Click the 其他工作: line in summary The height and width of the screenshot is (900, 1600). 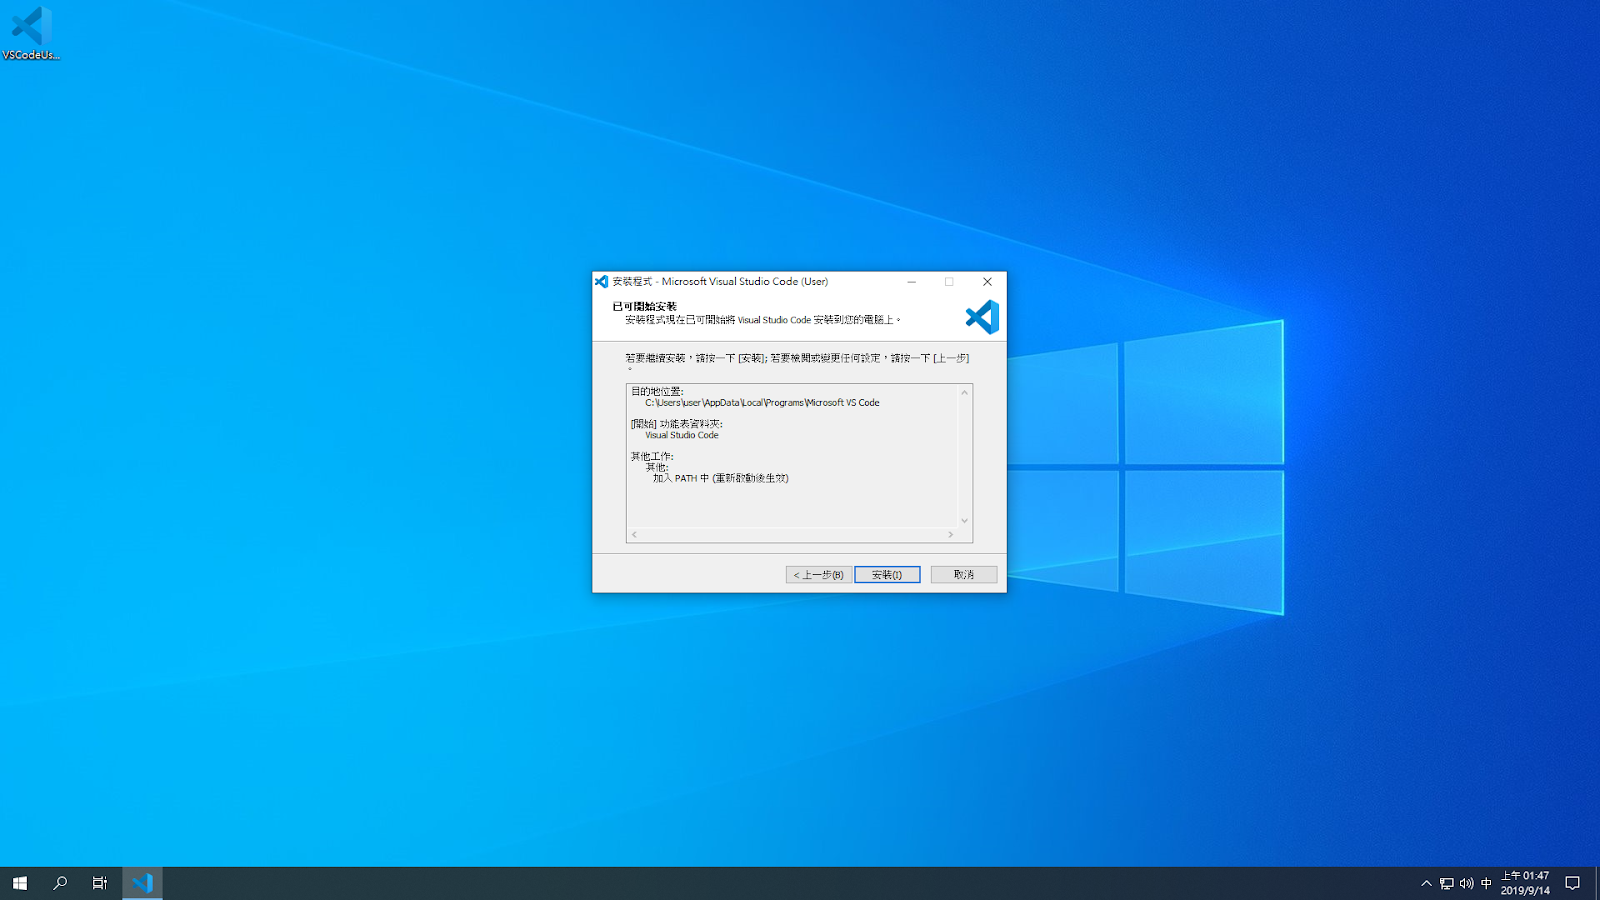click(x=652, y=457)
